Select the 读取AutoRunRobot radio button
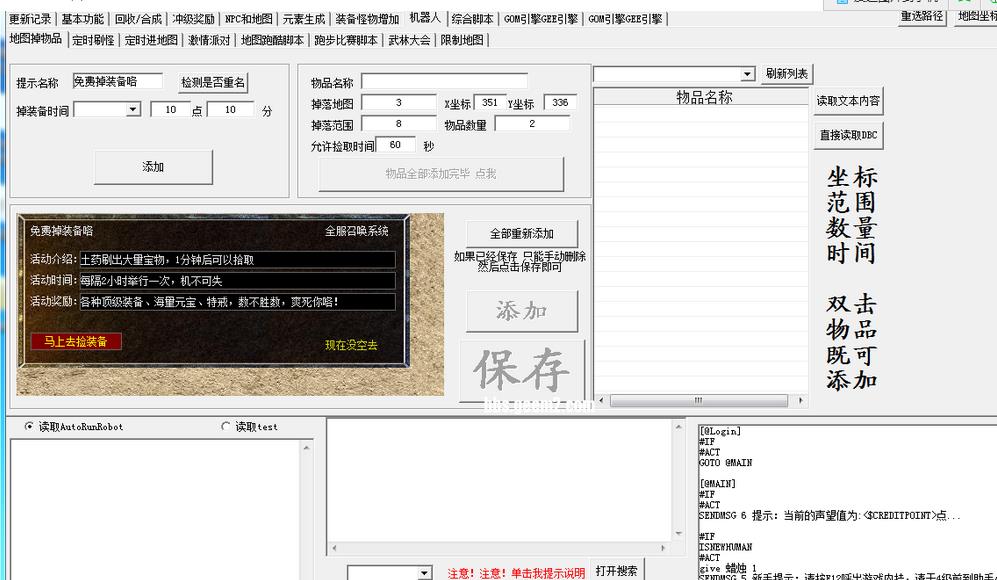Screen dimensions: 997x580 click(30, 425)
